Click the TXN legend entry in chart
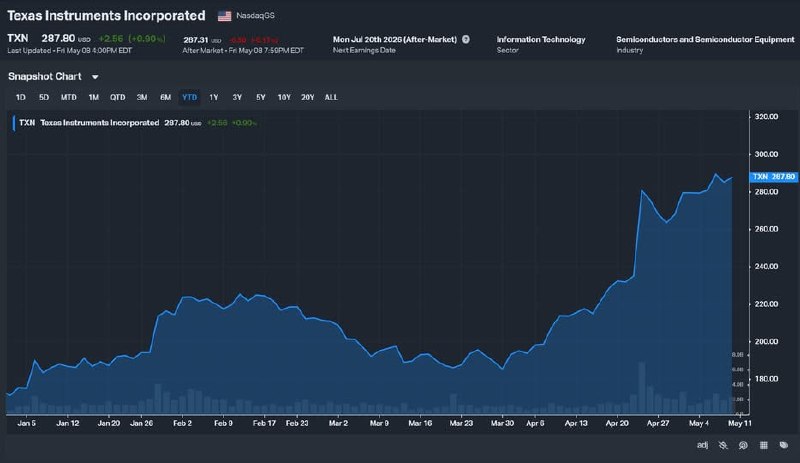800x463 pixels. click(89, 123)
